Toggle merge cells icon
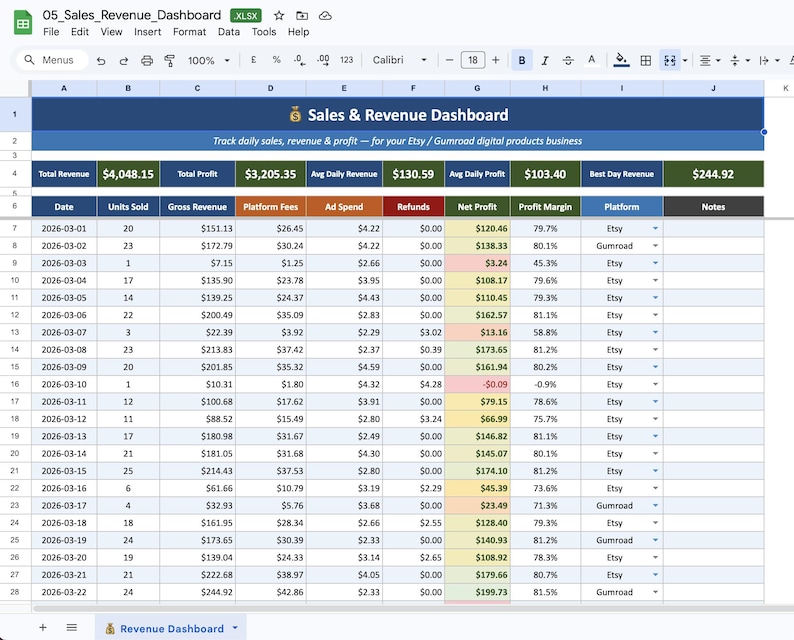 click(669, 61)
